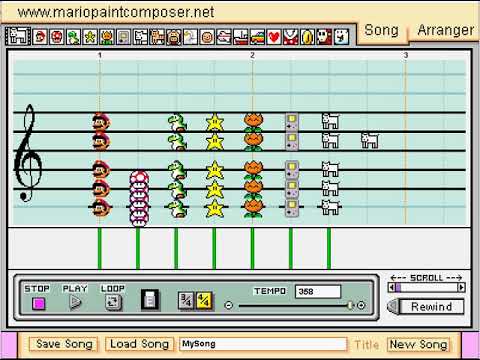Click the tempo value field showing 358
The height and width of the screenshot is (360, 480).
(318, 292)
